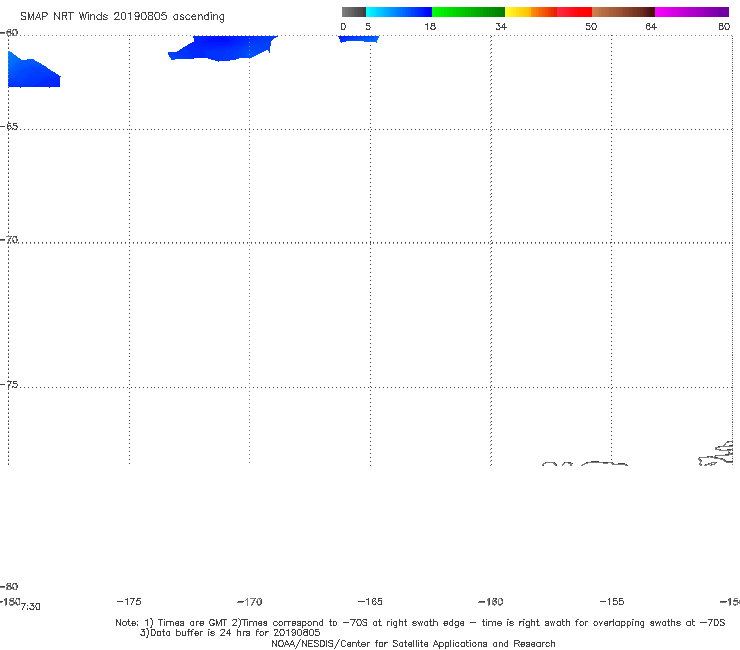Click the colorbar label 34
Viewport: 740px width, 650px height.
[x=501, y=27]
